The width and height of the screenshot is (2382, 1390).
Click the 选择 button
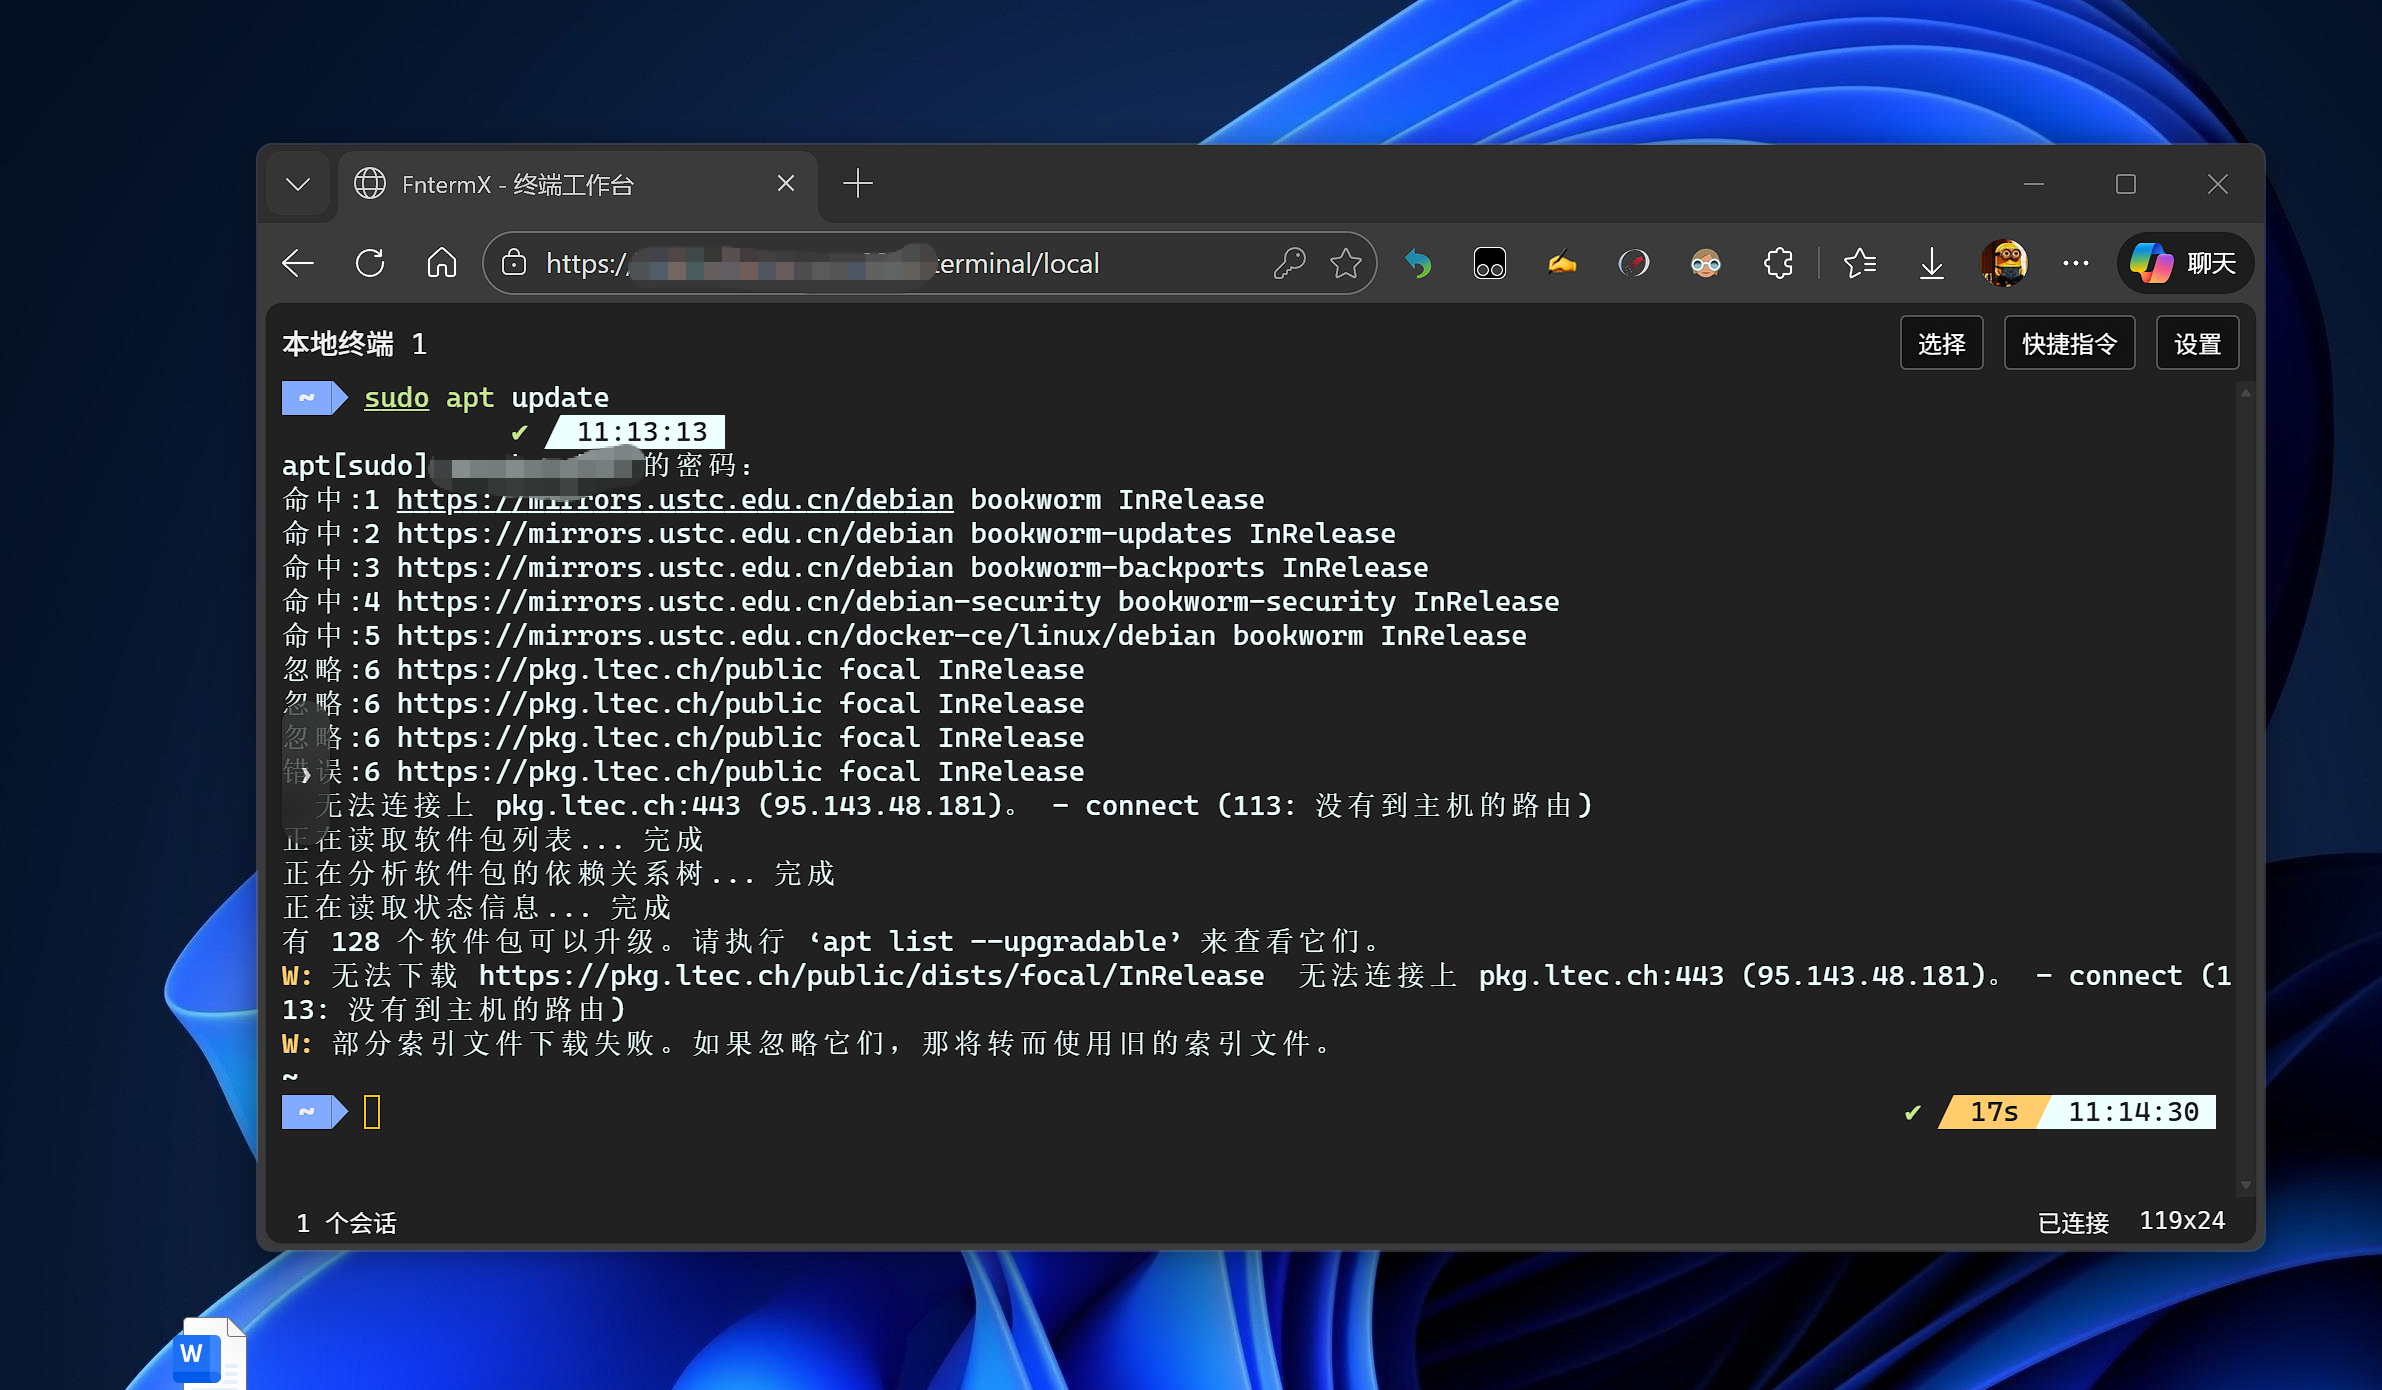[1941, 344]
